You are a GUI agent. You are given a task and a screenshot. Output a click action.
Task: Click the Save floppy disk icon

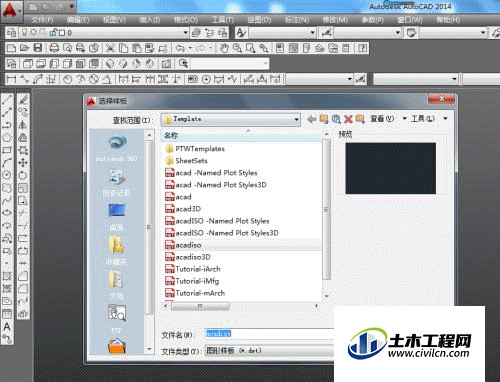[38, 48]
